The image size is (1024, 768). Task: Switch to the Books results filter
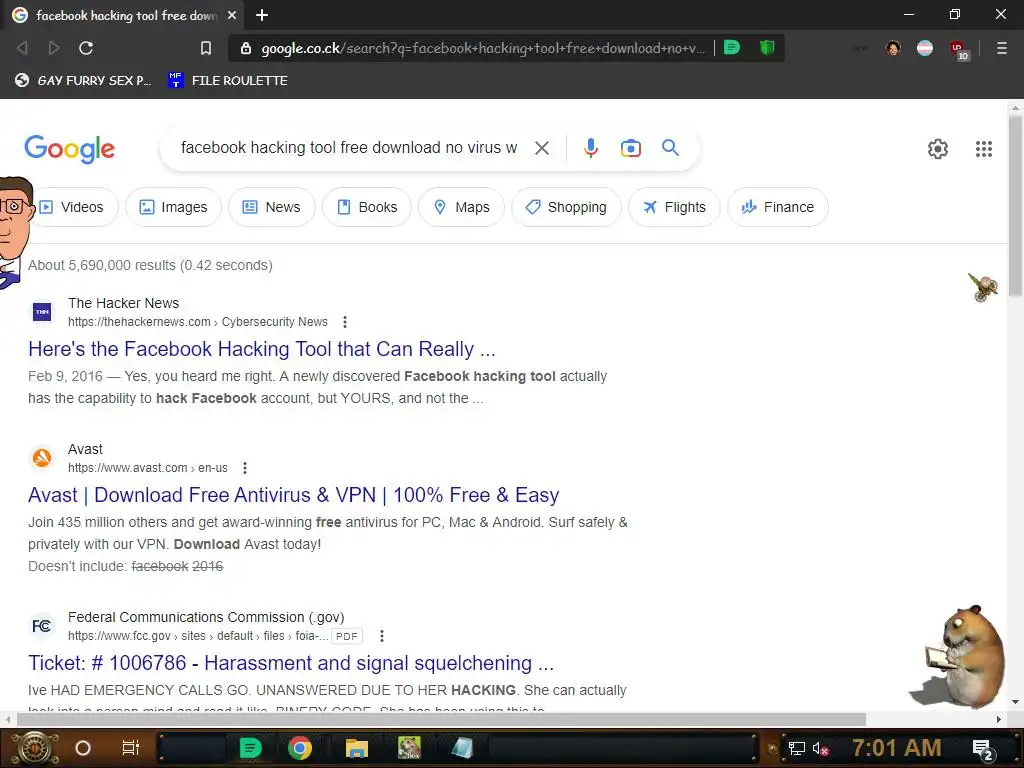coord(367,207)
